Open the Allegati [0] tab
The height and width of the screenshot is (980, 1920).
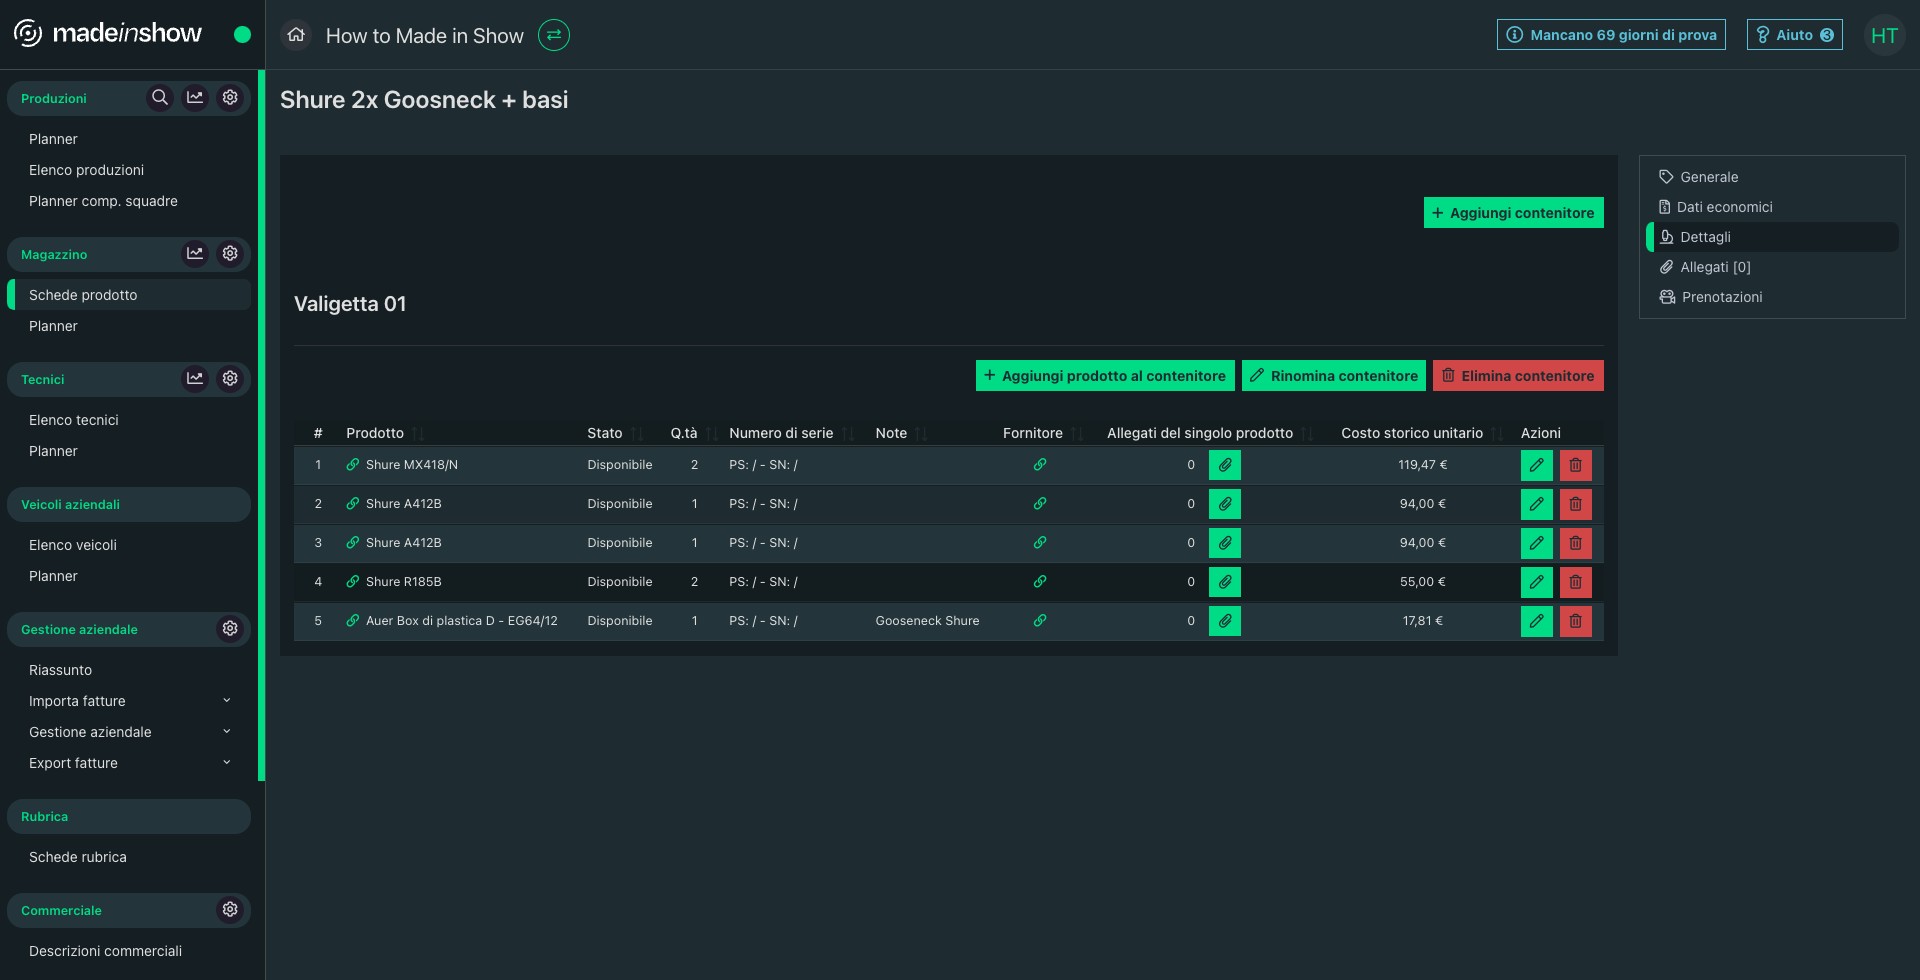coord(1772,267)
